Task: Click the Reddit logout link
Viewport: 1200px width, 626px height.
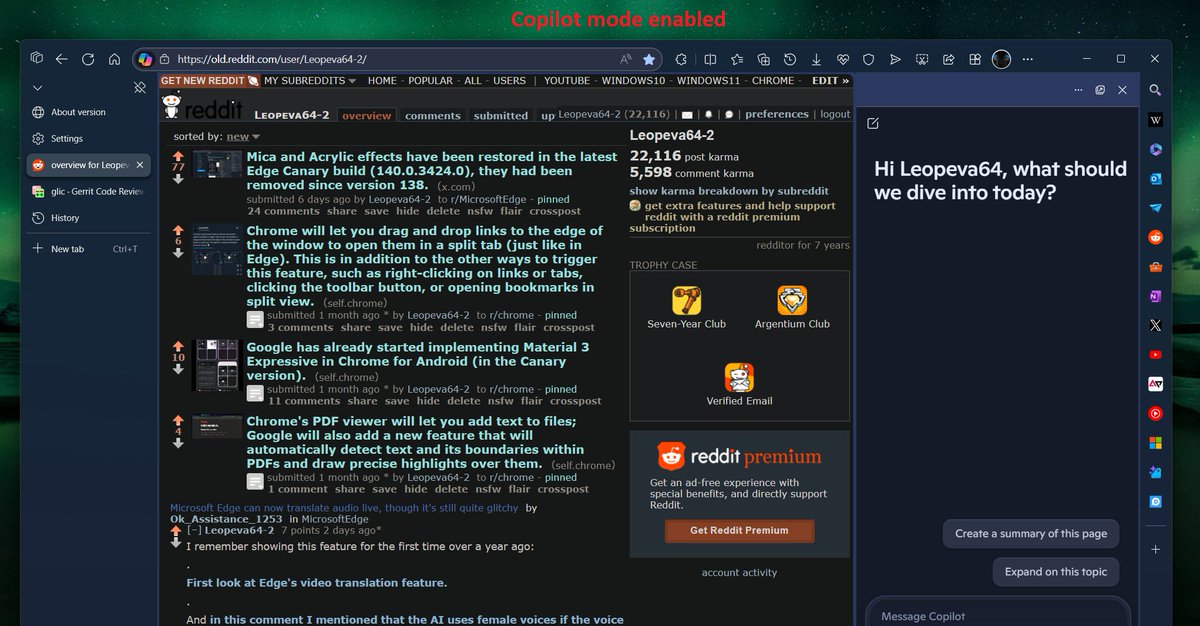Action: pos(835,114)
